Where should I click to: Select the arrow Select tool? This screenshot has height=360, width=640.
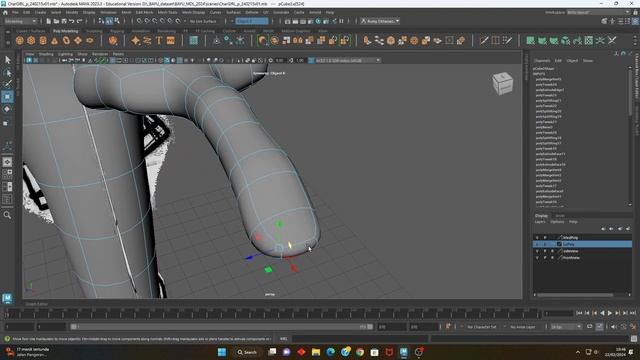[x=7, y=60]
